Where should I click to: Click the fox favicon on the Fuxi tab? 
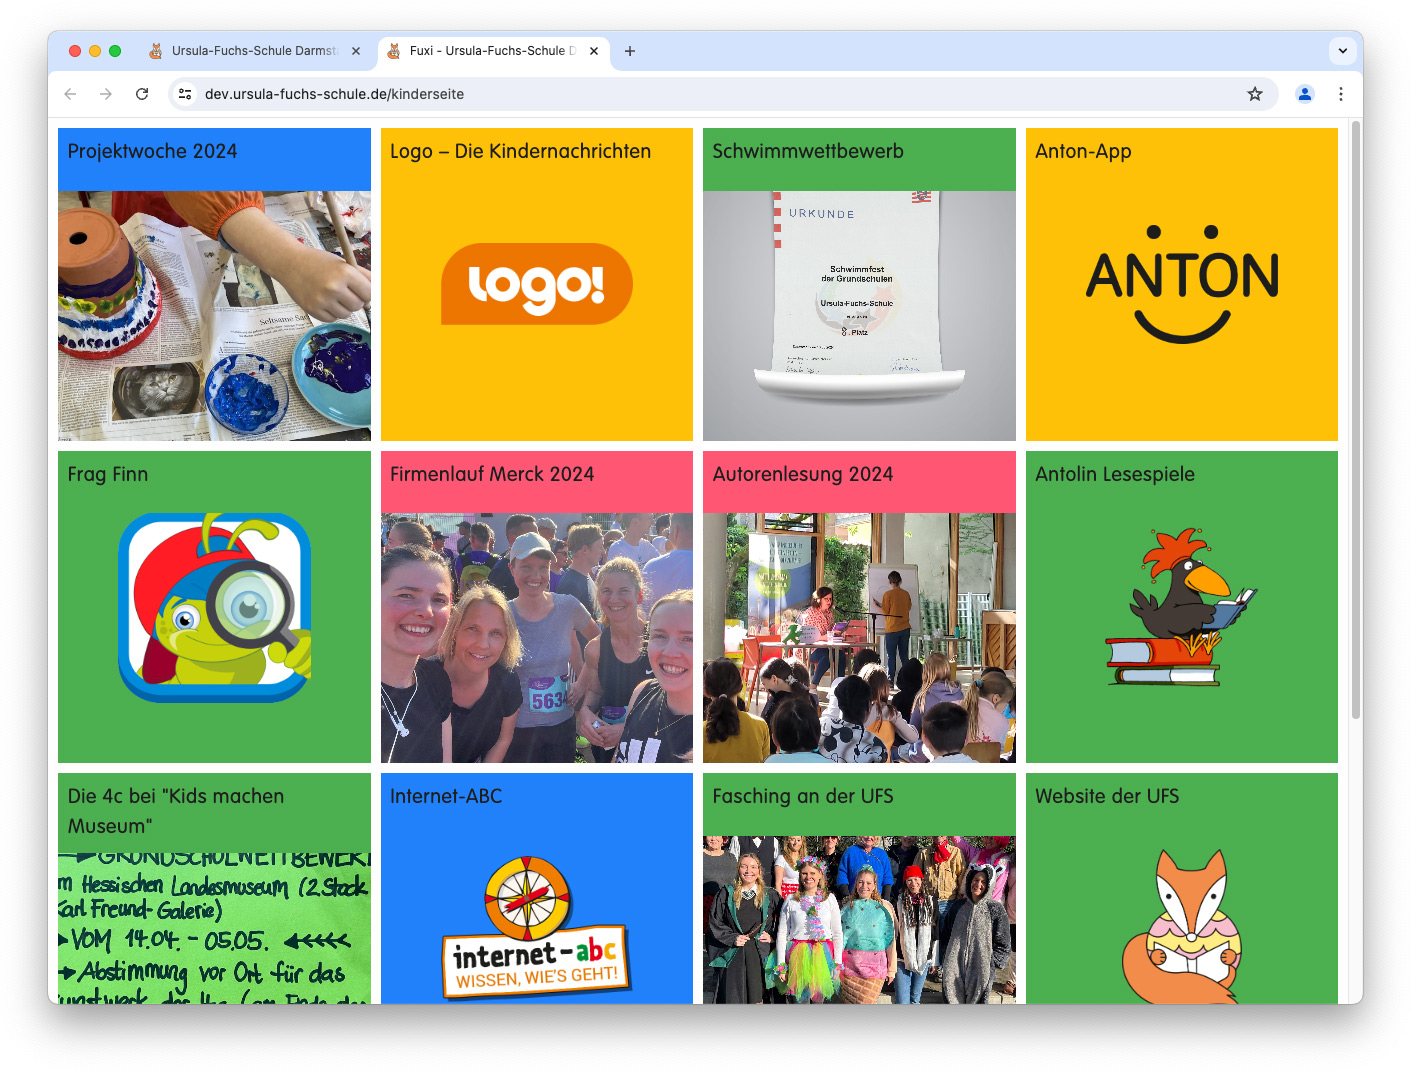coord(394,51)
